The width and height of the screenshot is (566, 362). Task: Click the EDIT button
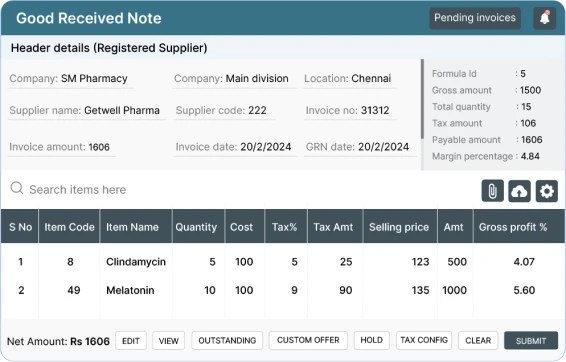coord(131,340)
